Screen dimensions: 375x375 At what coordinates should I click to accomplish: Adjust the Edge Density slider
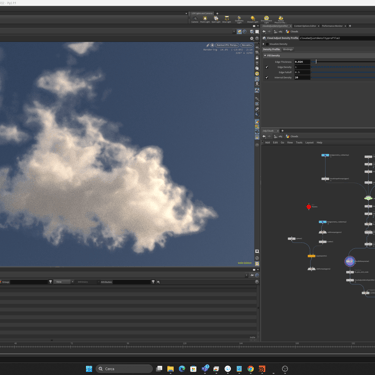pos(343,67)
